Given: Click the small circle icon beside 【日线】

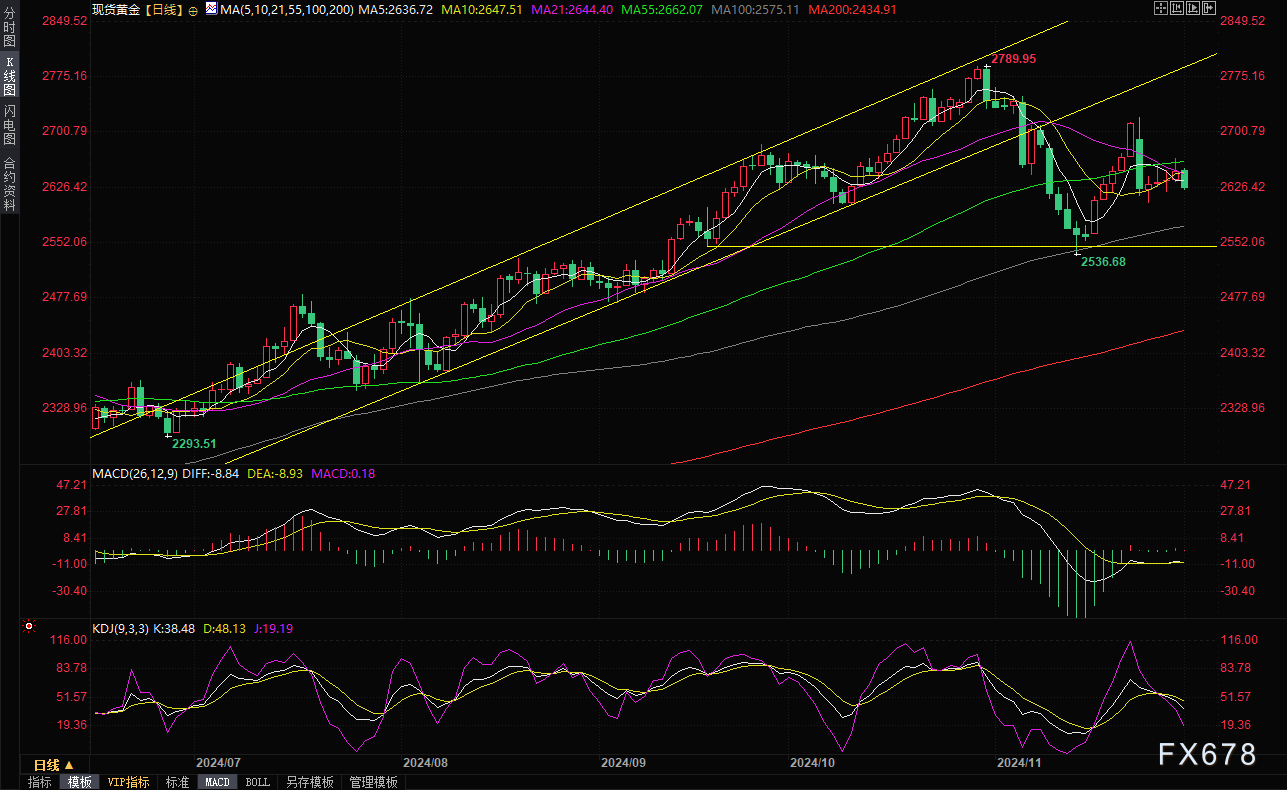Looking at the screenshot, I should click(x=192, y=9).
